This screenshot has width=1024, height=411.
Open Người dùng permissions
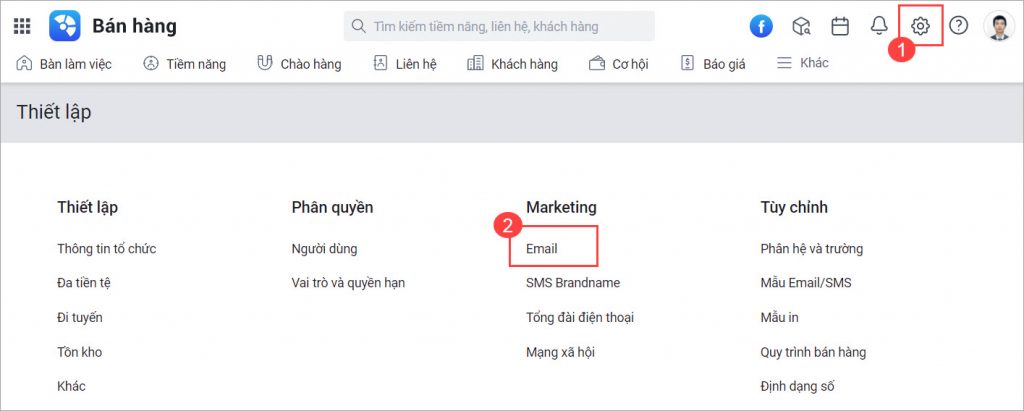point(325,249)
